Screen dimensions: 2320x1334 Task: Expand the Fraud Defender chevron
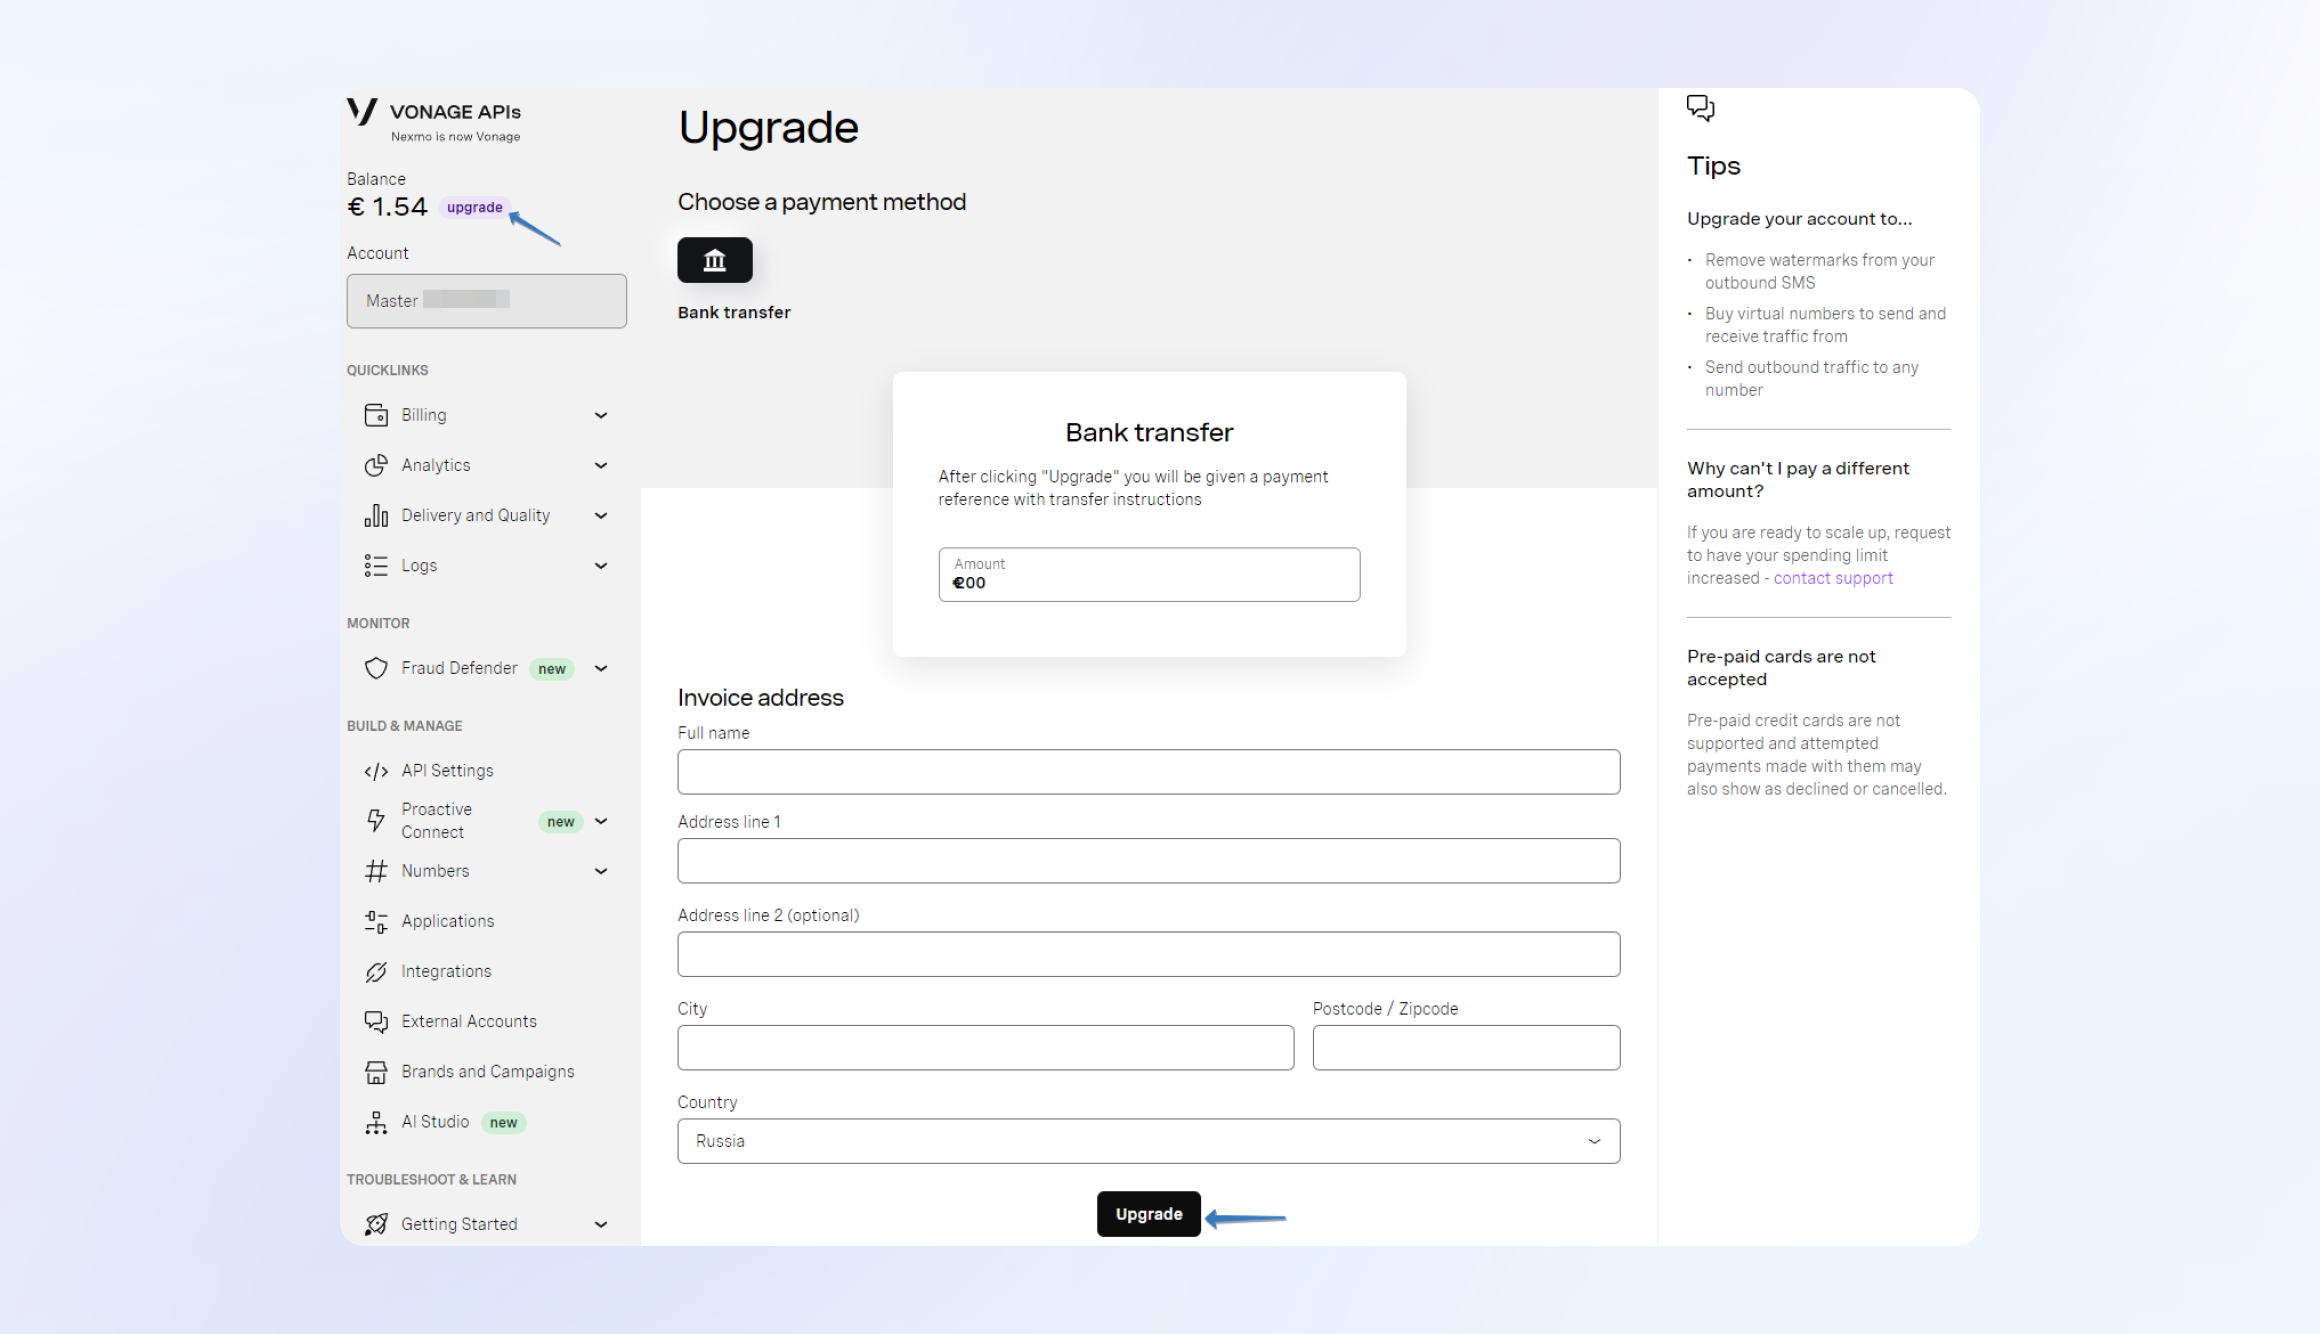click(601, 668)
